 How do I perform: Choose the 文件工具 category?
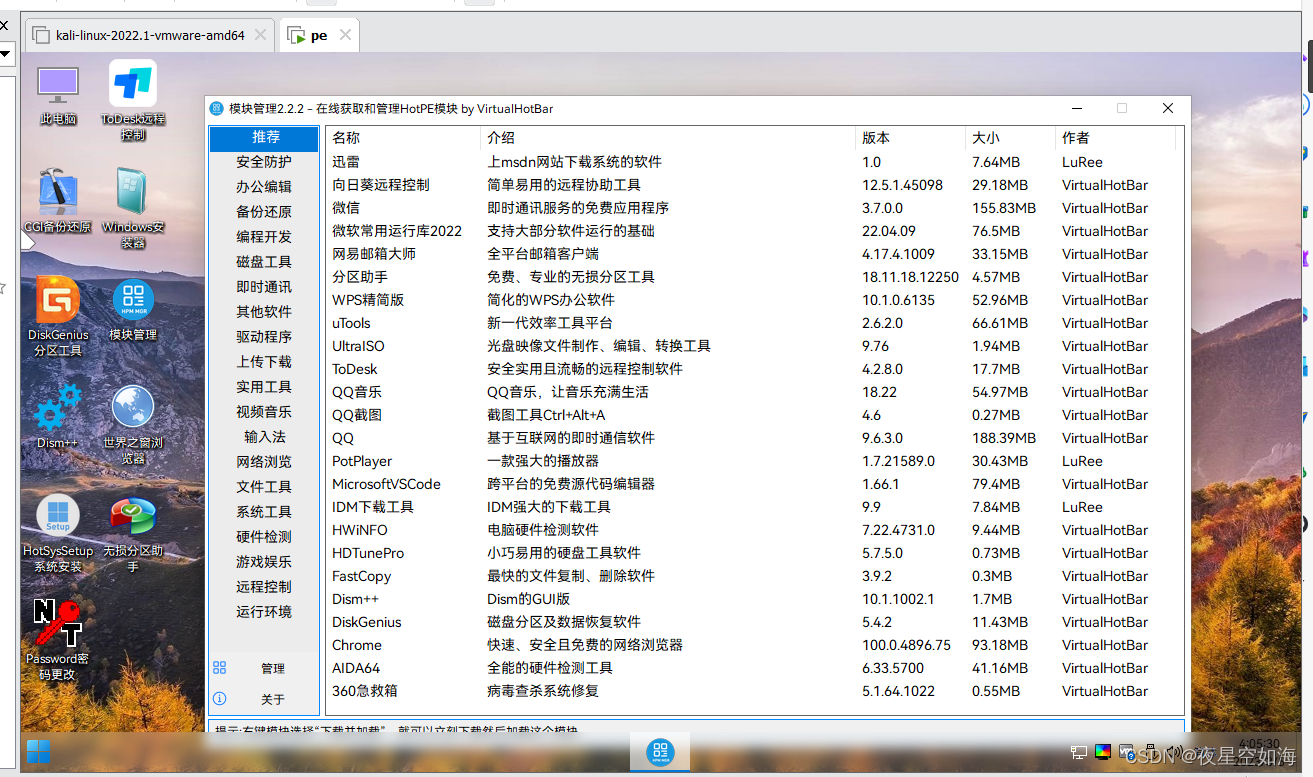pyautogui.click(x=265, y=487)
